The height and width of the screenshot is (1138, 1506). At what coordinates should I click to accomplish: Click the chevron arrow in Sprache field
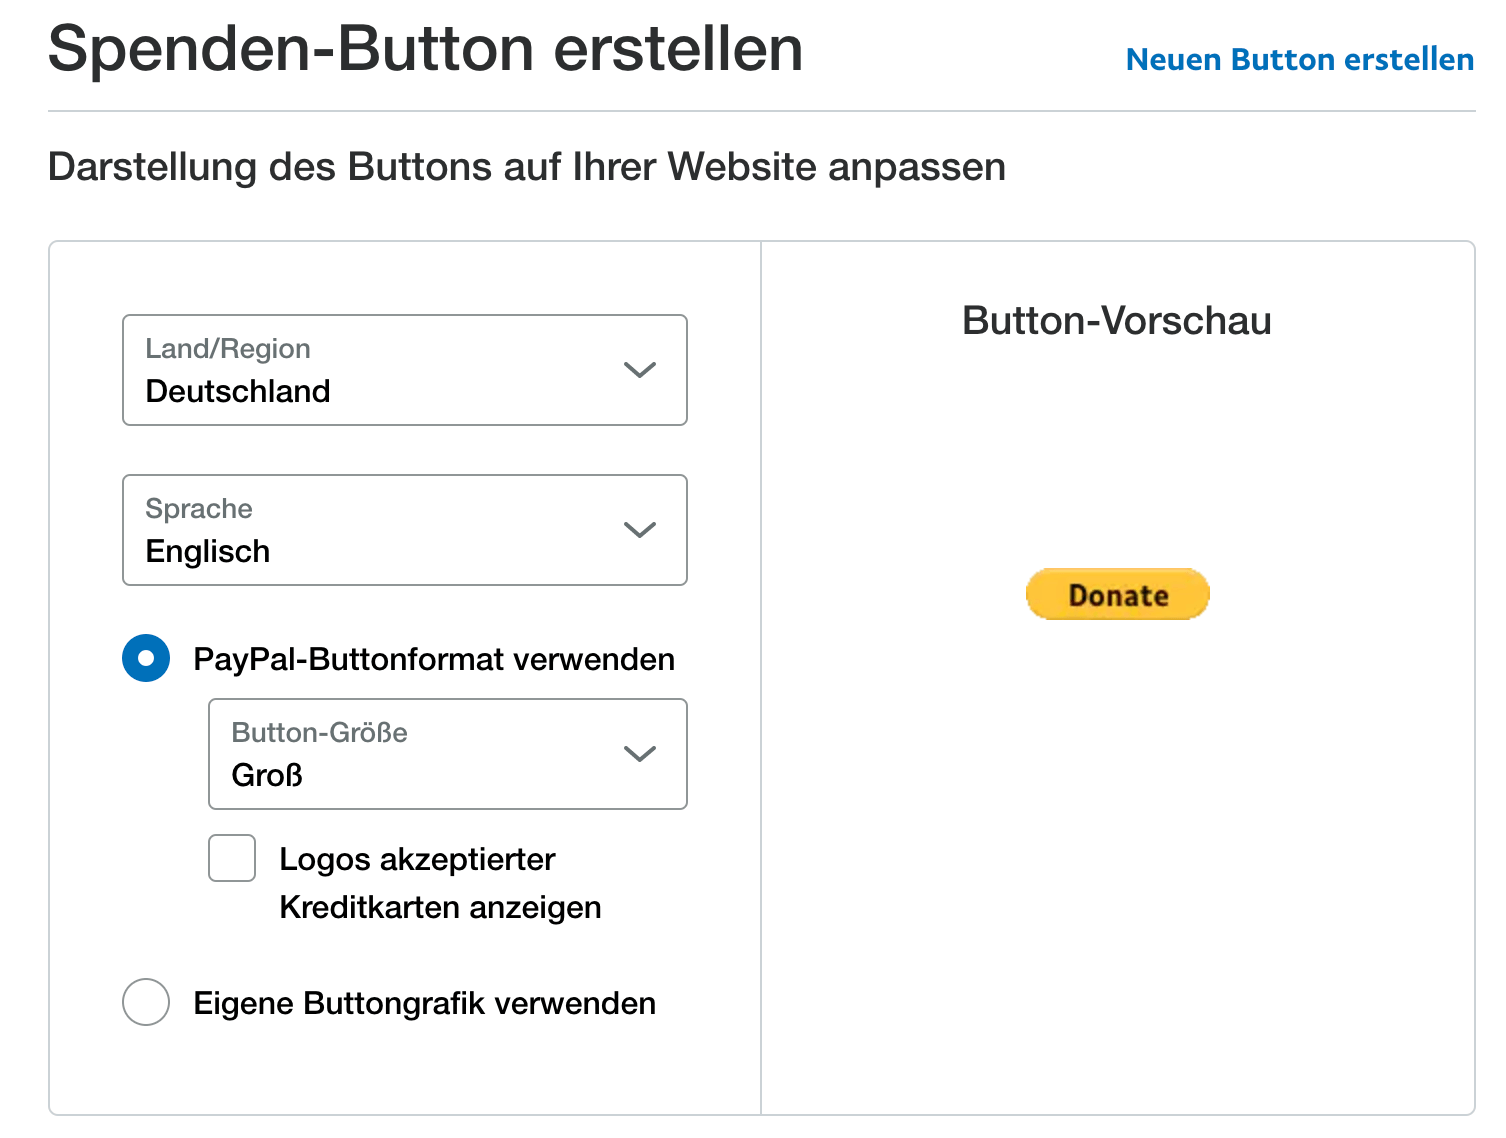tap(639, 530)
